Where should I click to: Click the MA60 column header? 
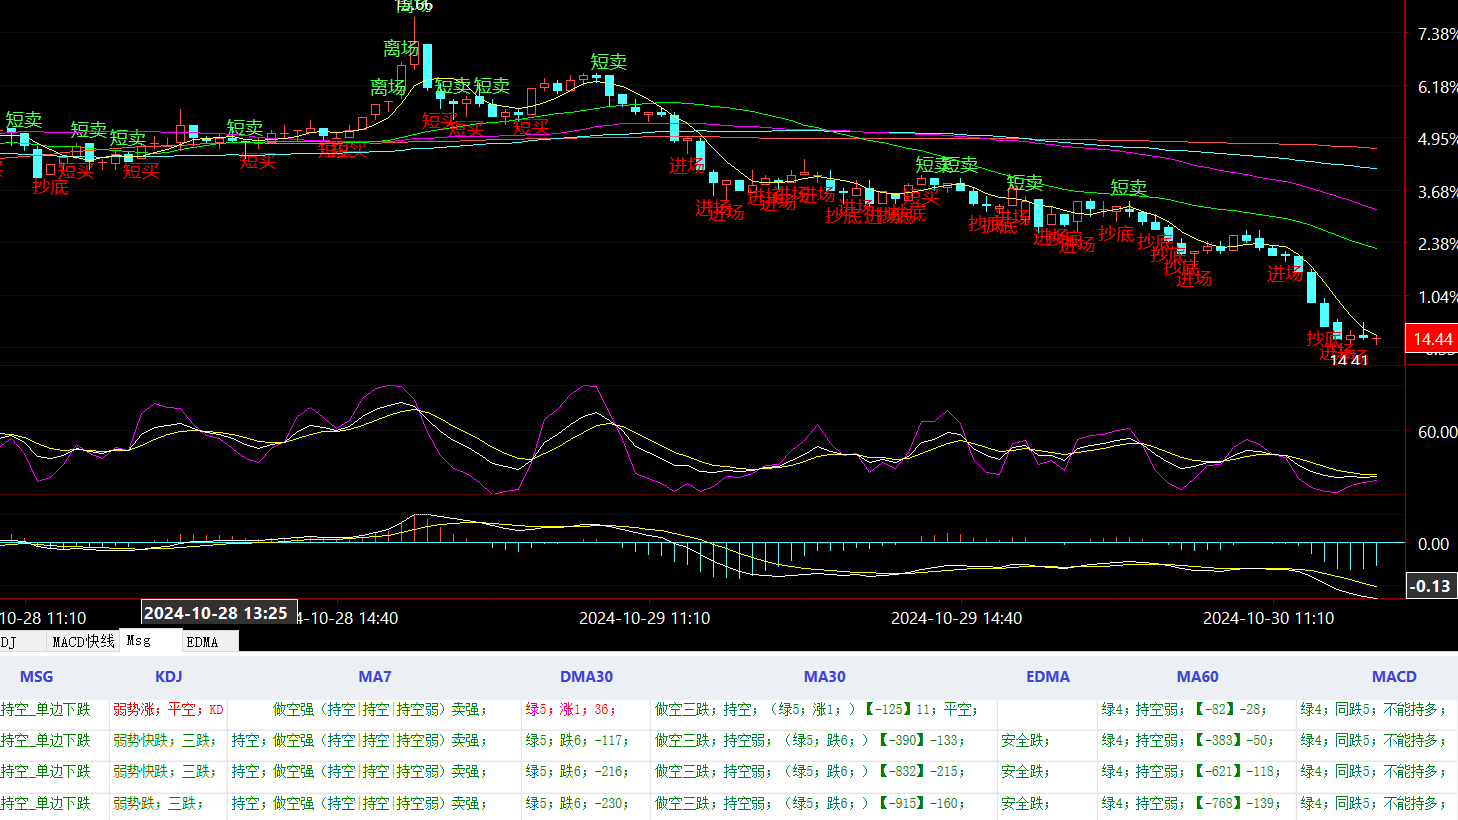click(1198, 677)
